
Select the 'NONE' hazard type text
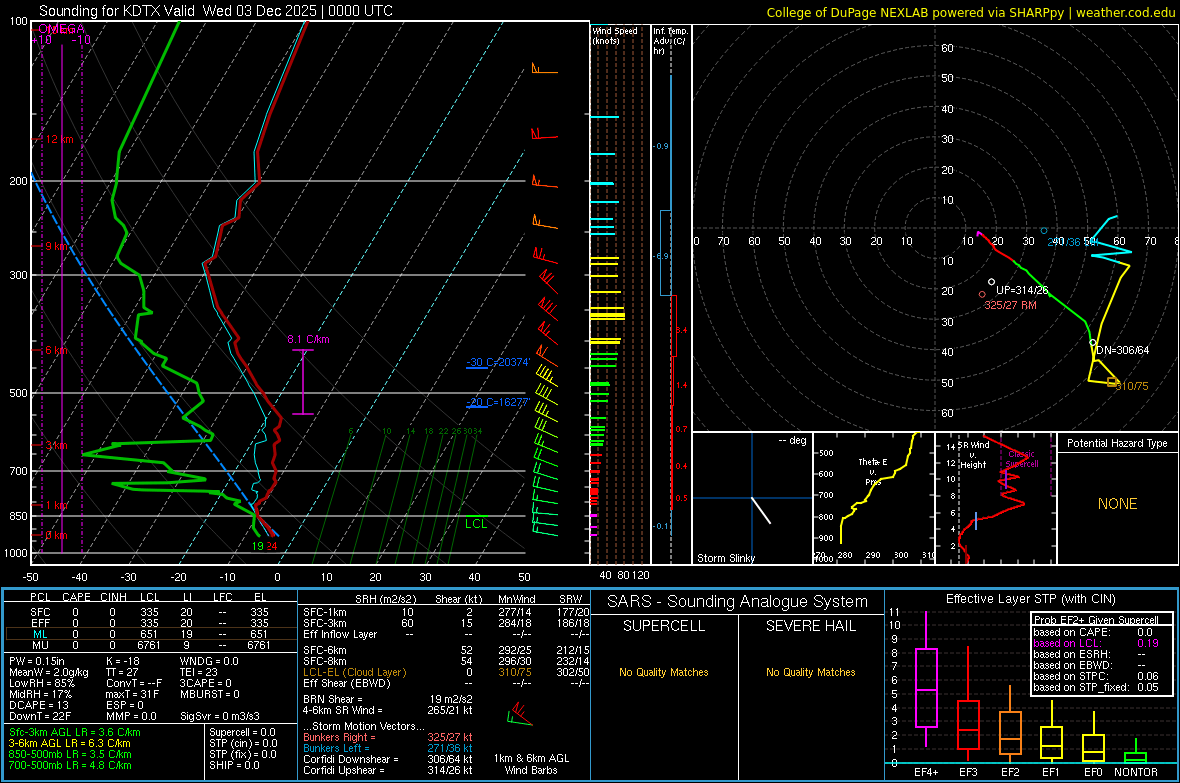(x=1117, y=504)
